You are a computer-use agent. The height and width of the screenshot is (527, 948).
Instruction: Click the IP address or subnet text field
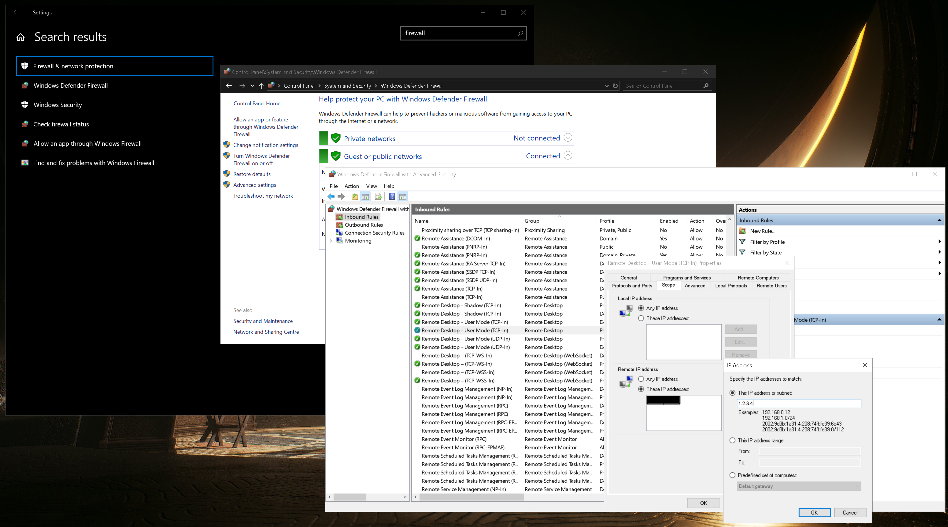[797, 404]
